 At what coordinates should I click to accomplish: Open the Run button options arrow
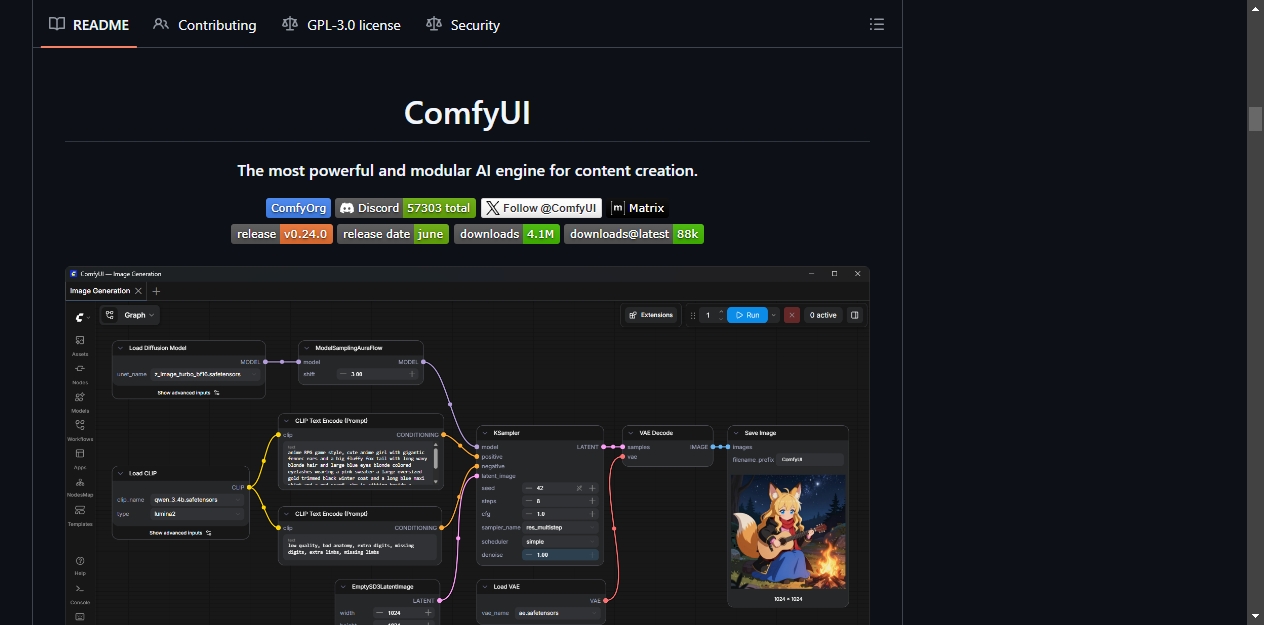click(x=774, y=315)
